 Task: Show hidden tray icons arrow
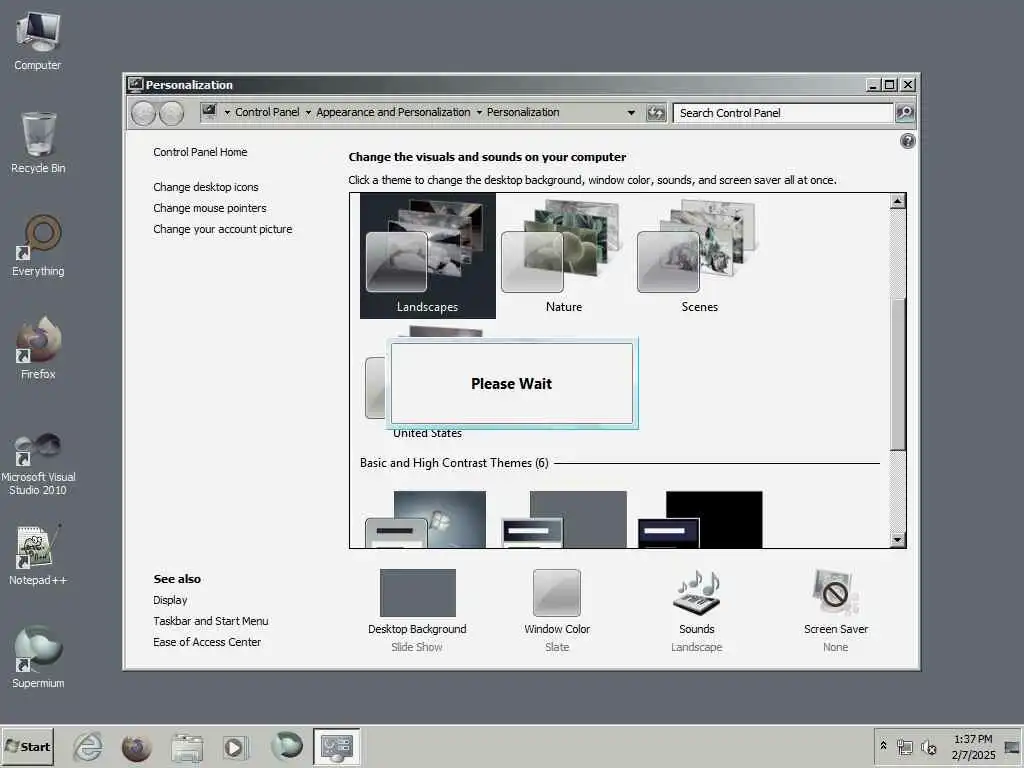click(884, 745)
